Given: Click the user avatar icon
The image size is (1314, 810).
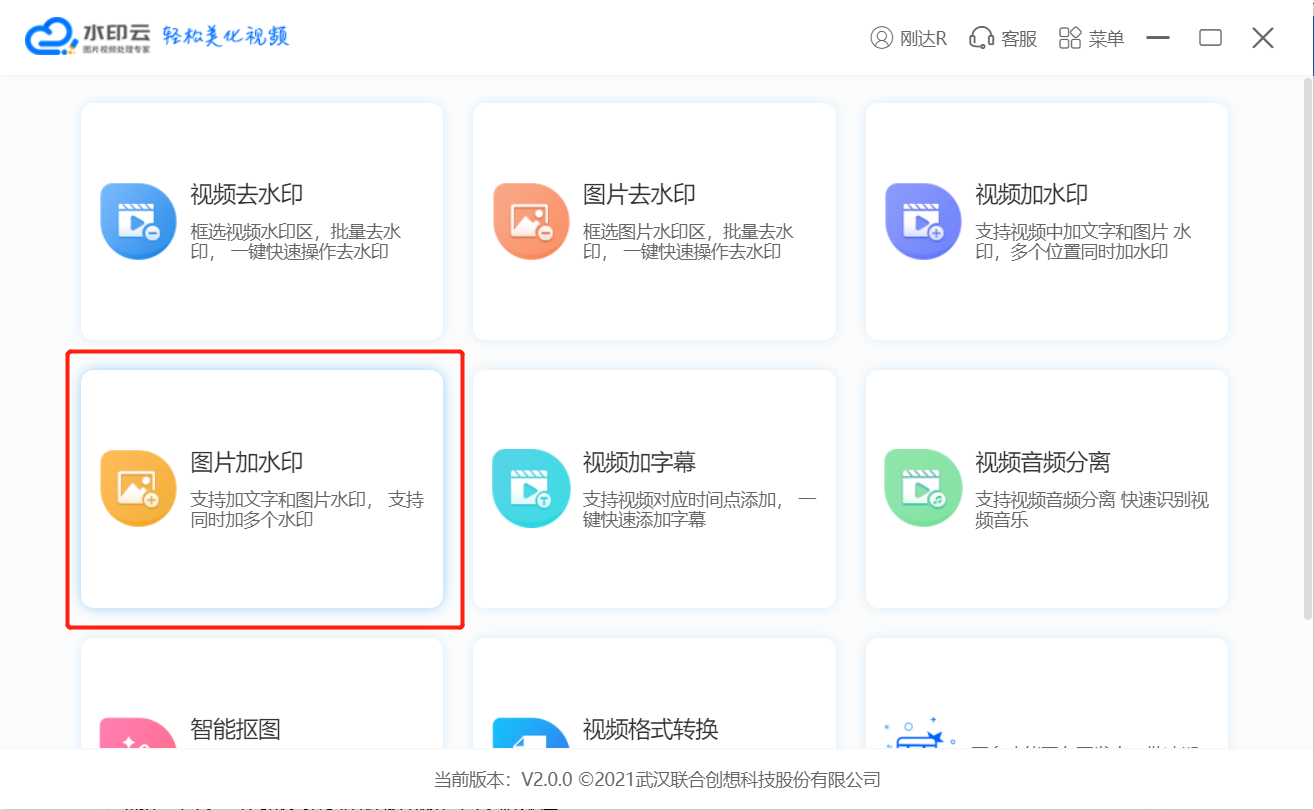Looking at the screenshot, I should point(881,38).
